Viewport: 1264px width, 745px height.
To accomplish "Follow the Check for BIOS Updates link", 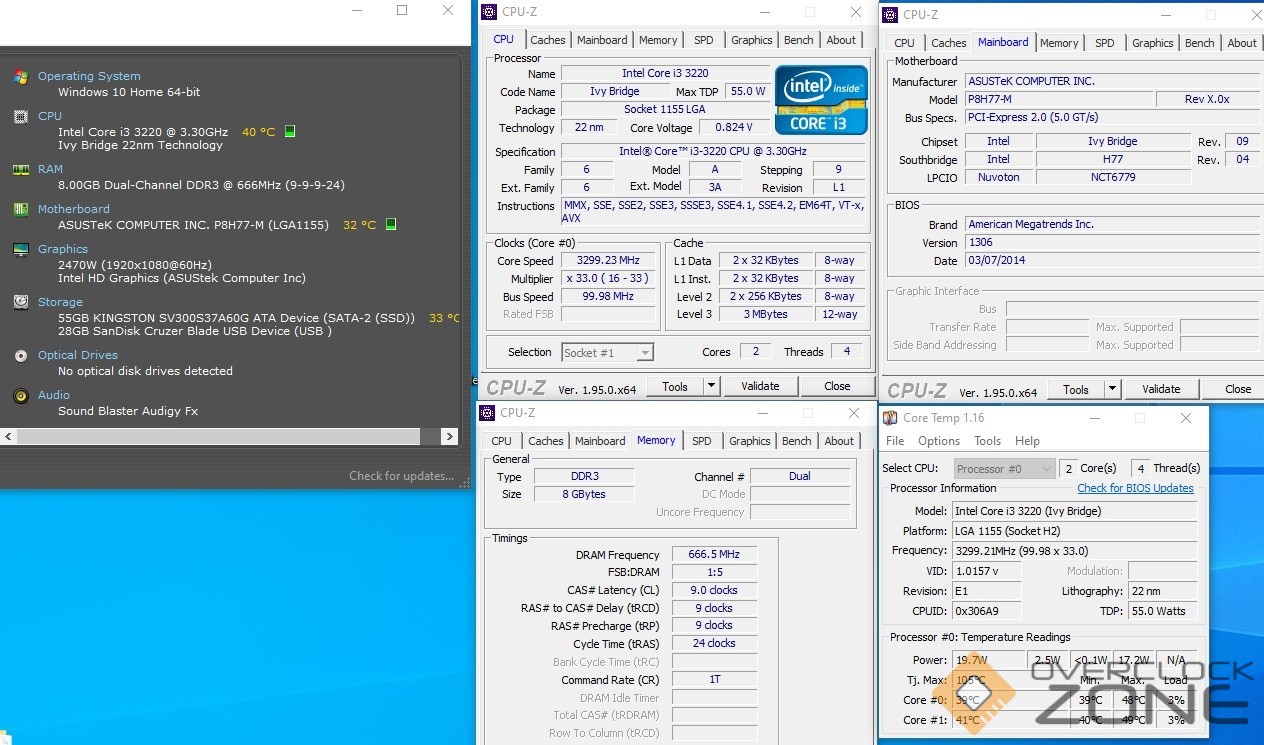I will click(x=1135, y=488).
